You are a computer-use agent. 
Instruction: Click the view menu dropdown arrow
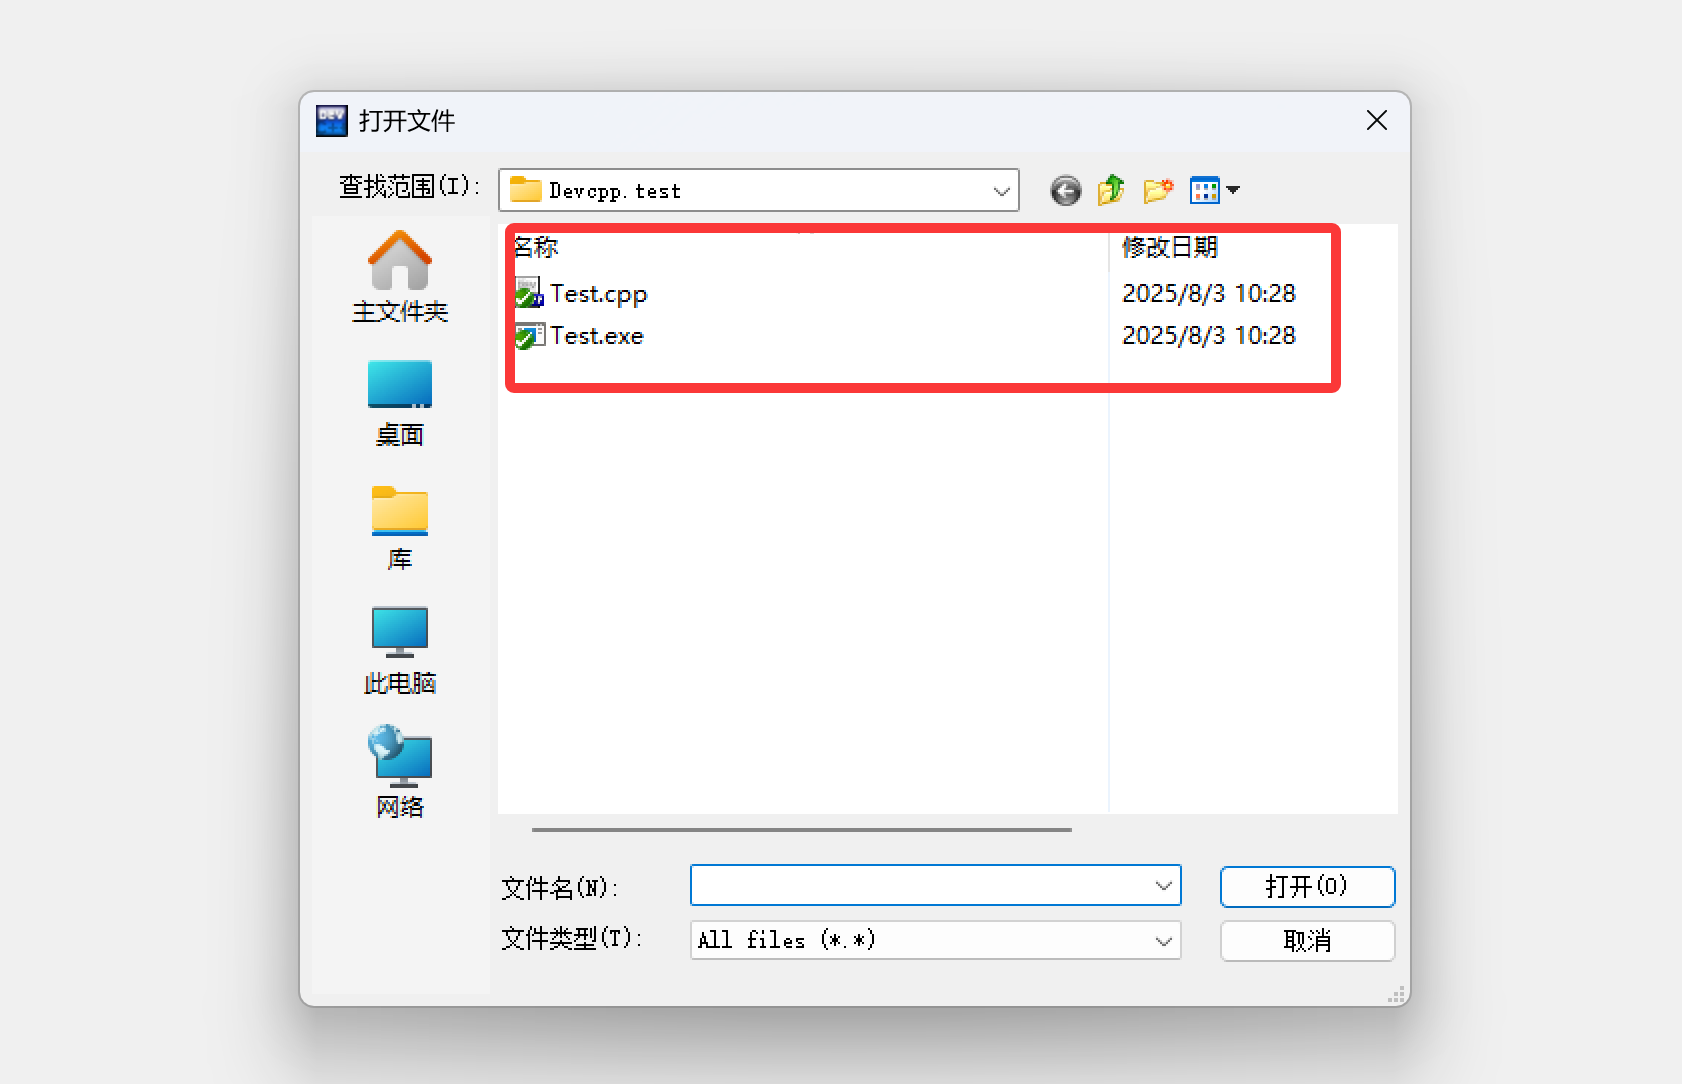(1233, 190)
